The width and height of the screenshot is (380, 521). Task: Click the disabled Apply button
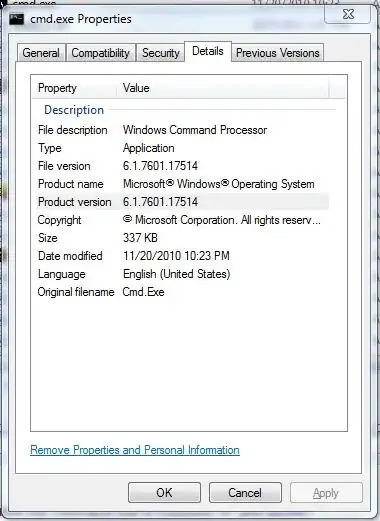(326, 493)
